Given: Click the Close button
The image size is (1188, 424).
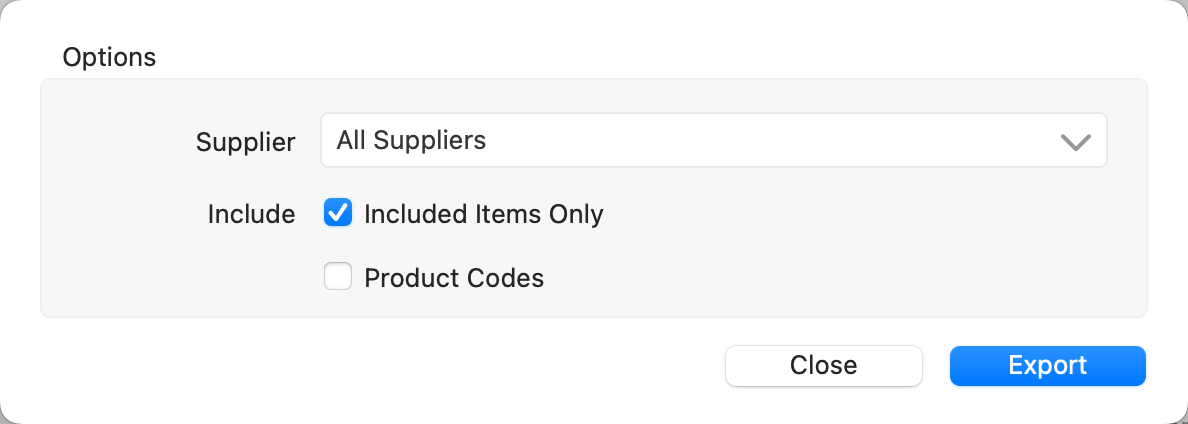Looking at the screenshot, I should point(823,365).
